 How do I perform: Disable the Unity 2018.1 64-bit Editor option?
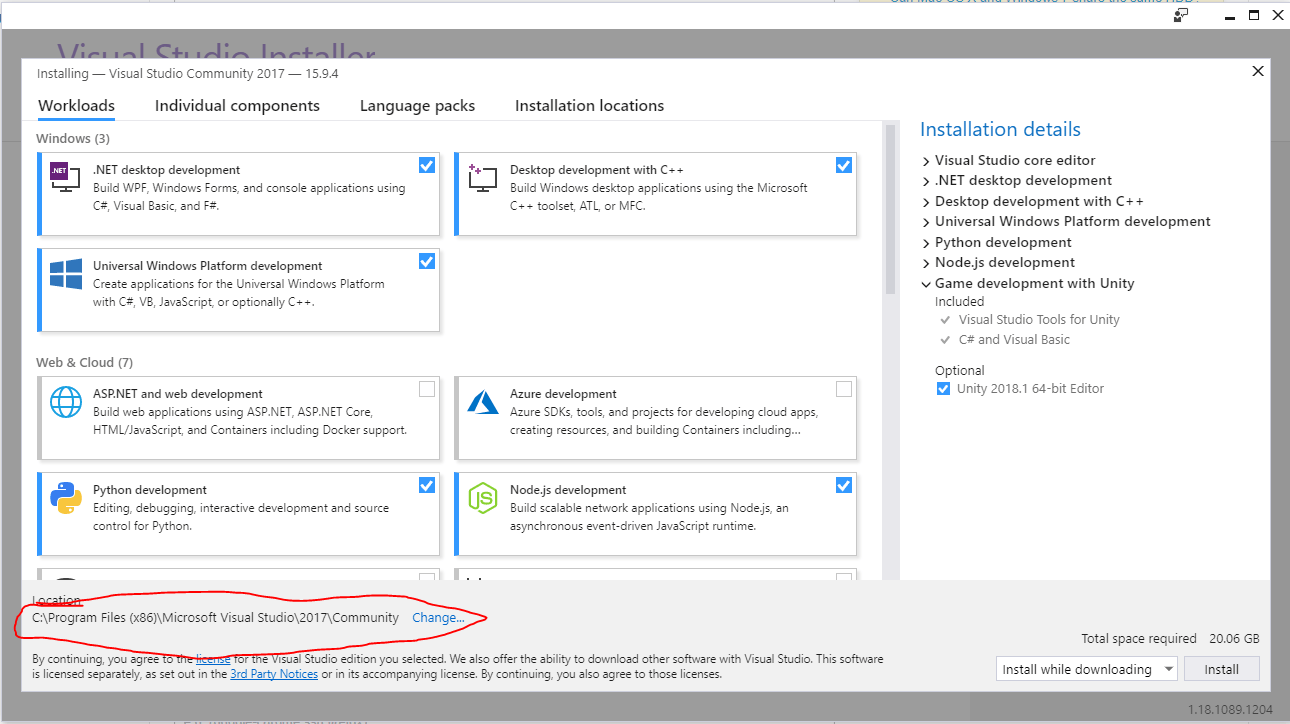pos(943,388)
